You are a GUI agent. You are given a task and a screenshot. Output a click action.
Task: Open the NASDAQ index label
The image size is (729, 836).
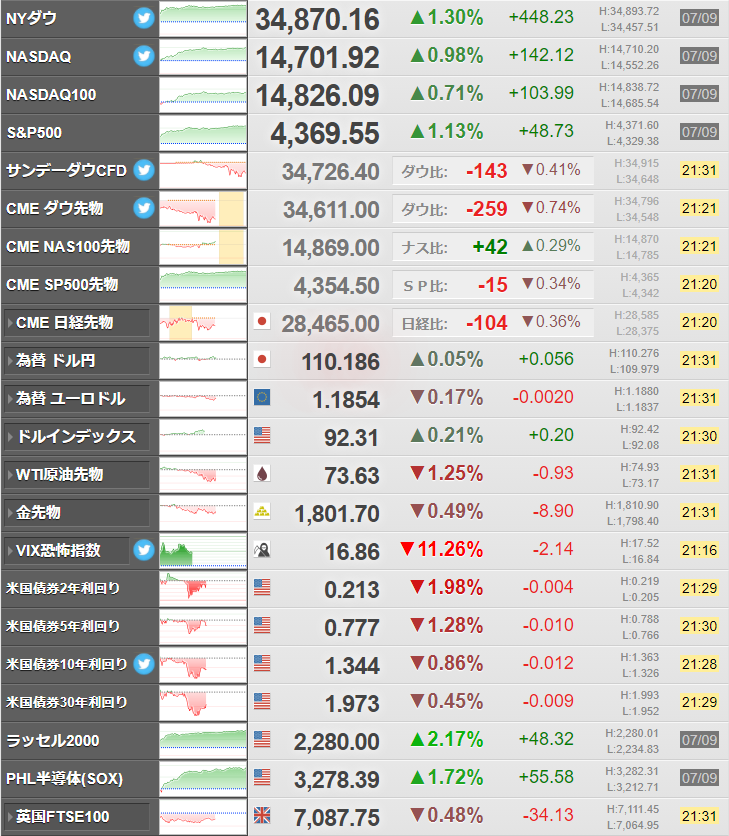click(38, 57)
